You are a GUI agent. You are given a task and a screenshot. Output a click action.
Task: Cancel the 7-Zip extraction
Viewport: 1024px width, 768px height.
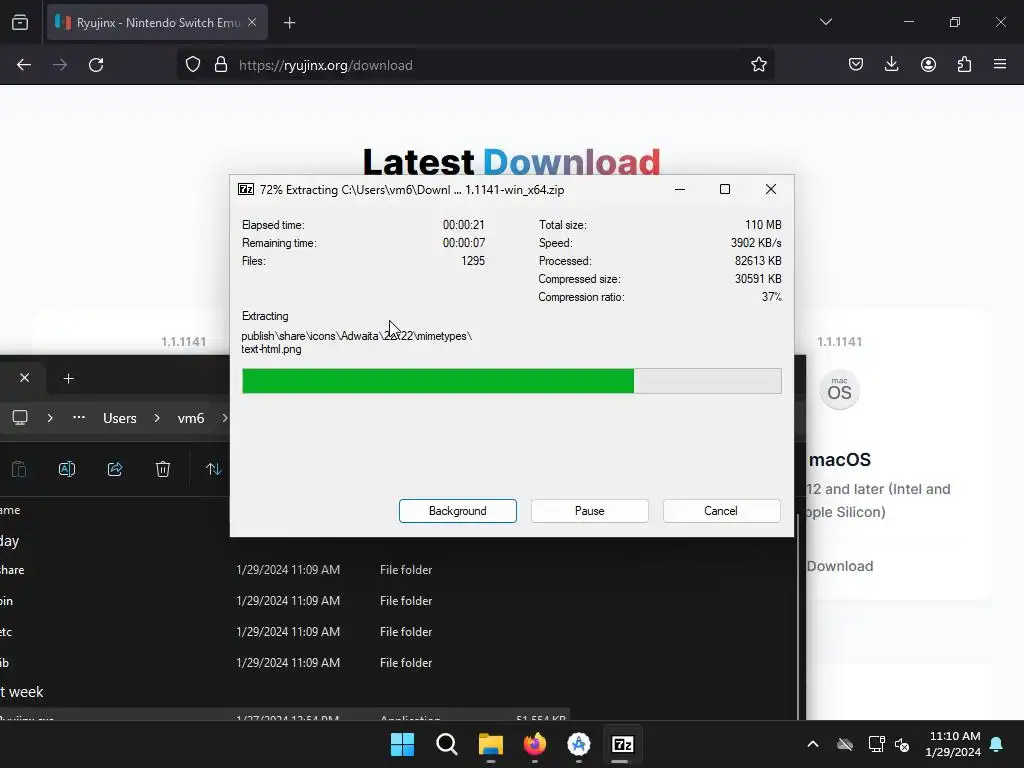click(x=721, y=511)
